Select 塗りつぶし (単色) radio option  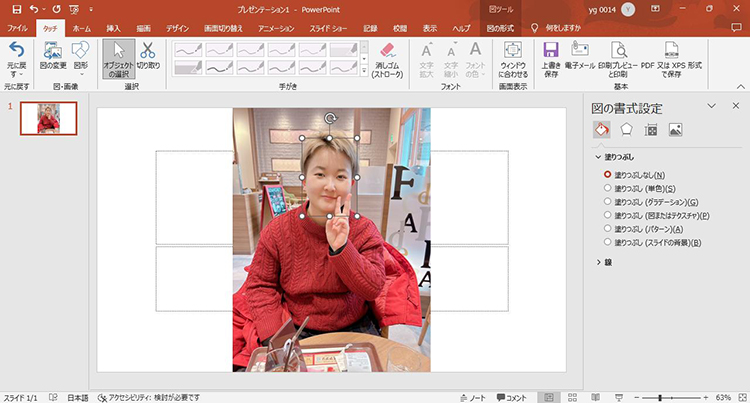607,188
